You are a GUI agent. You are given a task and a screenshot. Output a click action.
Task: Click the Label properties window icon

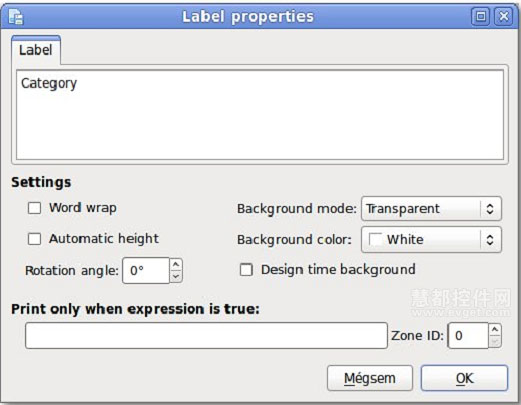tap(16, 17)
